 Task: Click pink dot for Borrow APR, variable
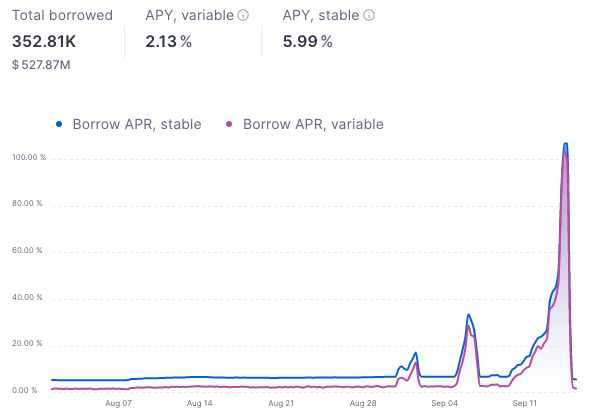pyautogui.click(x=229, y=124)
